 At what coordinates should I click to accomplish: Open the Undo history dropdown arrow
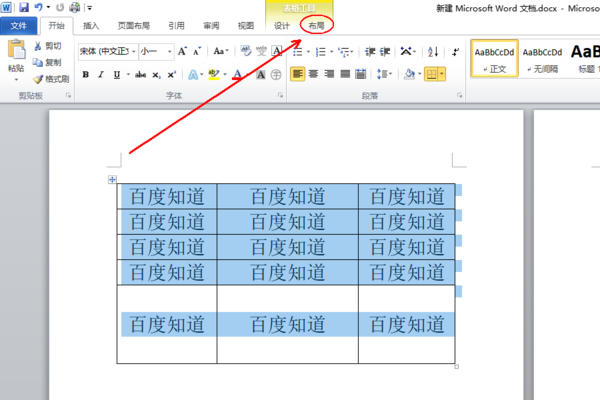[48, 7]
